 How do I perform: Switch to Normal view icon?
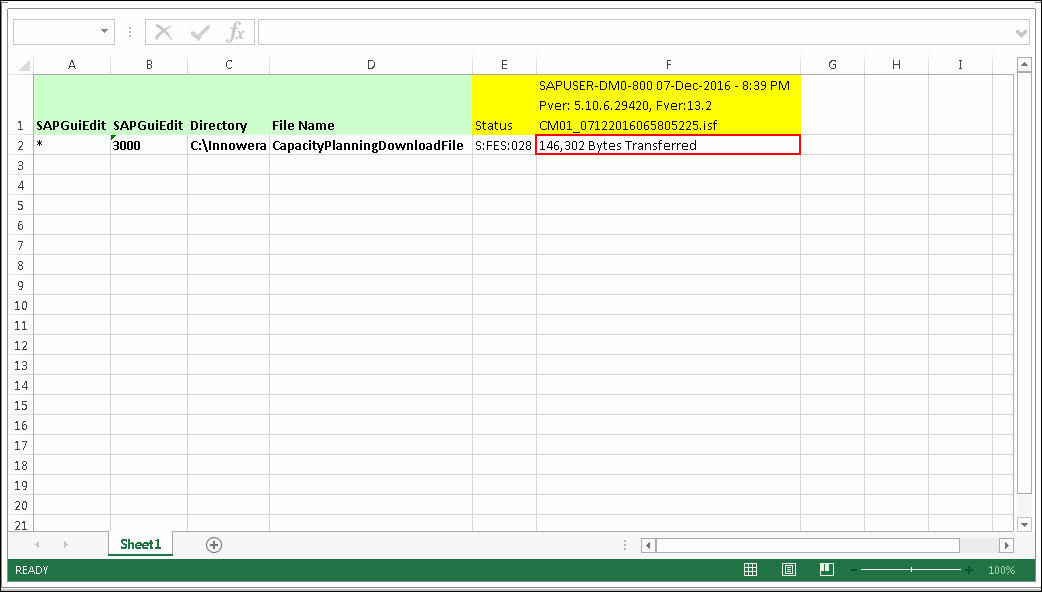(750, 570)
